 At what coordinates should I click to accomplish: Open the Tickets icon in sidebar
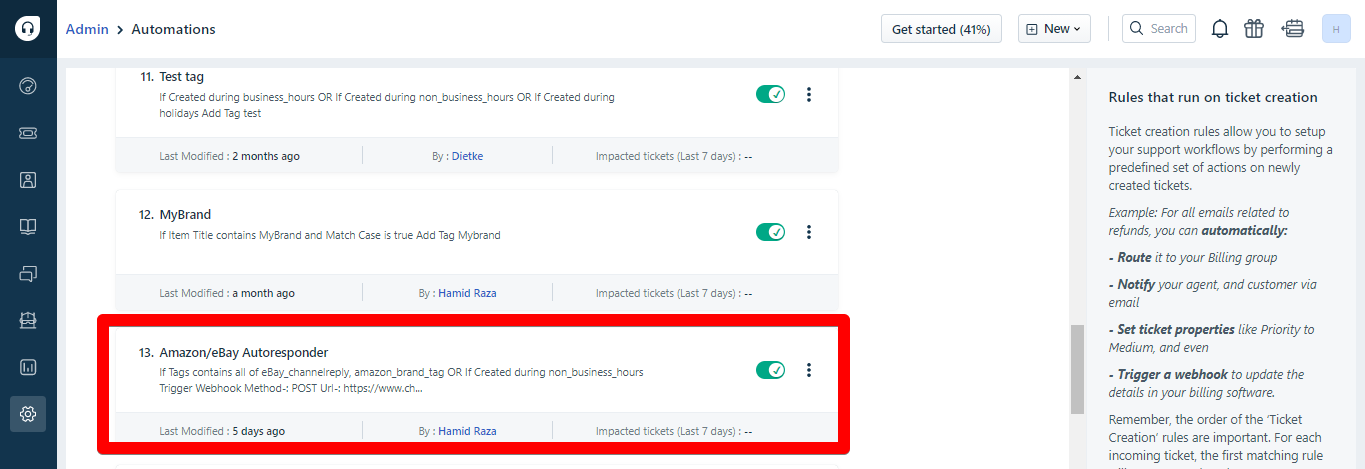[28, 132]
